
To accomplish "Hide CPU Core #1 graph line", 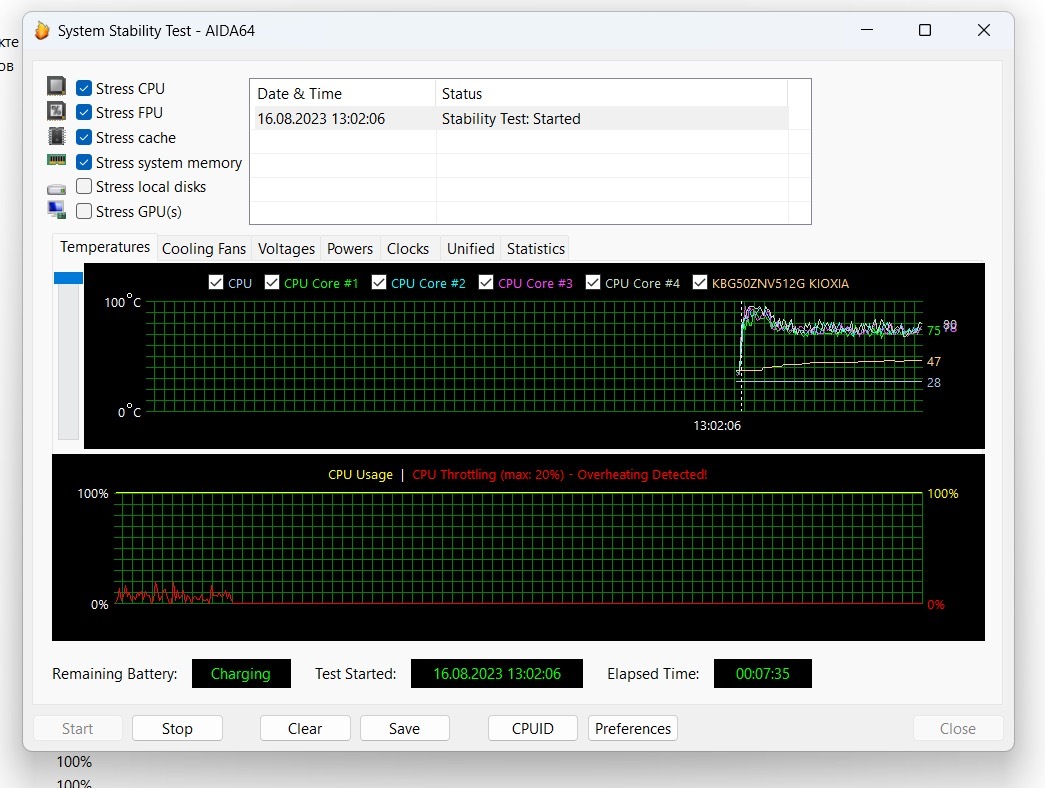I will point(272,283).
